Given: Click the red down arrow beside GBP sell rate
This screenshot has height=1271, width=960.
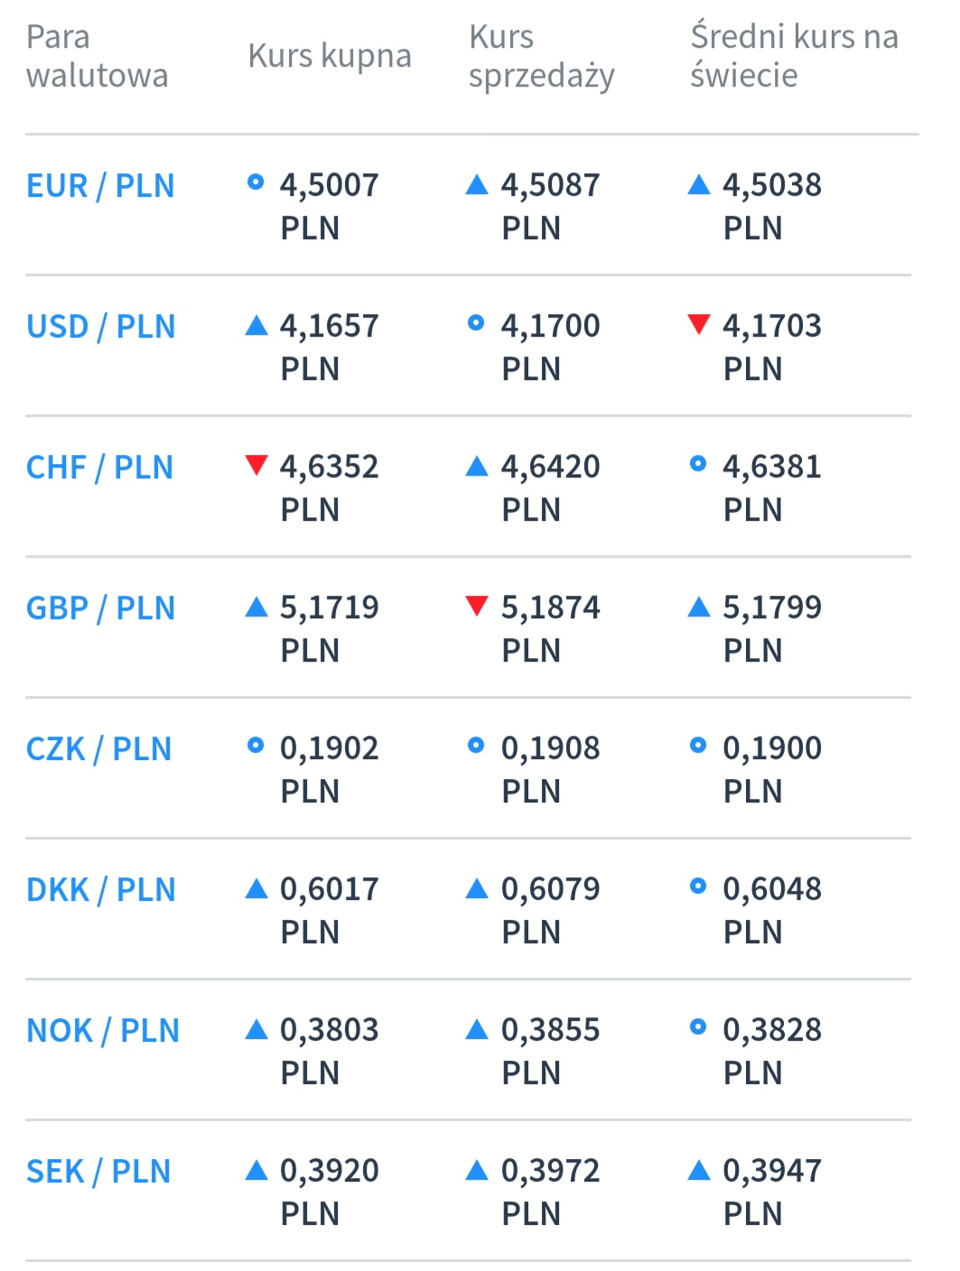Looking at the screenshot, I should coord(477,606).
